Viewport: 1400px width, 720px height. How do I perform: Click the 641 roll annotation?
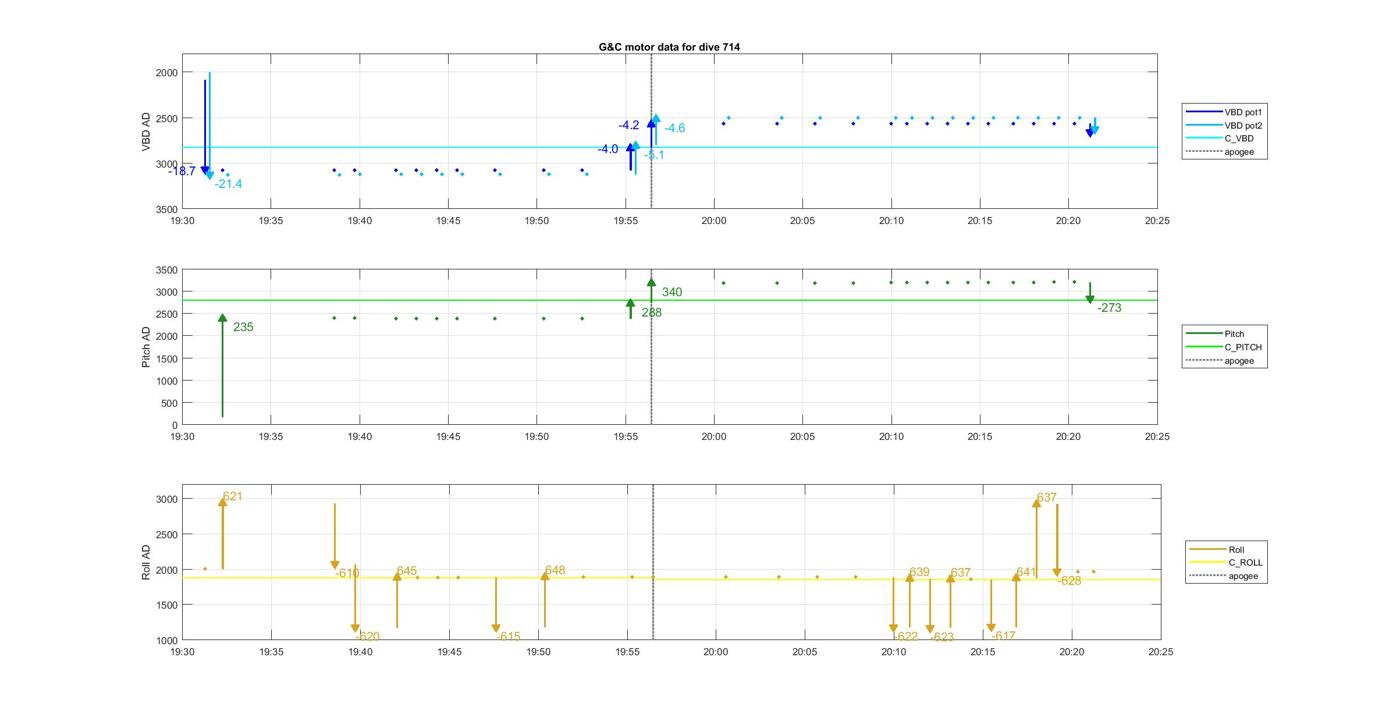(1026, 573)
